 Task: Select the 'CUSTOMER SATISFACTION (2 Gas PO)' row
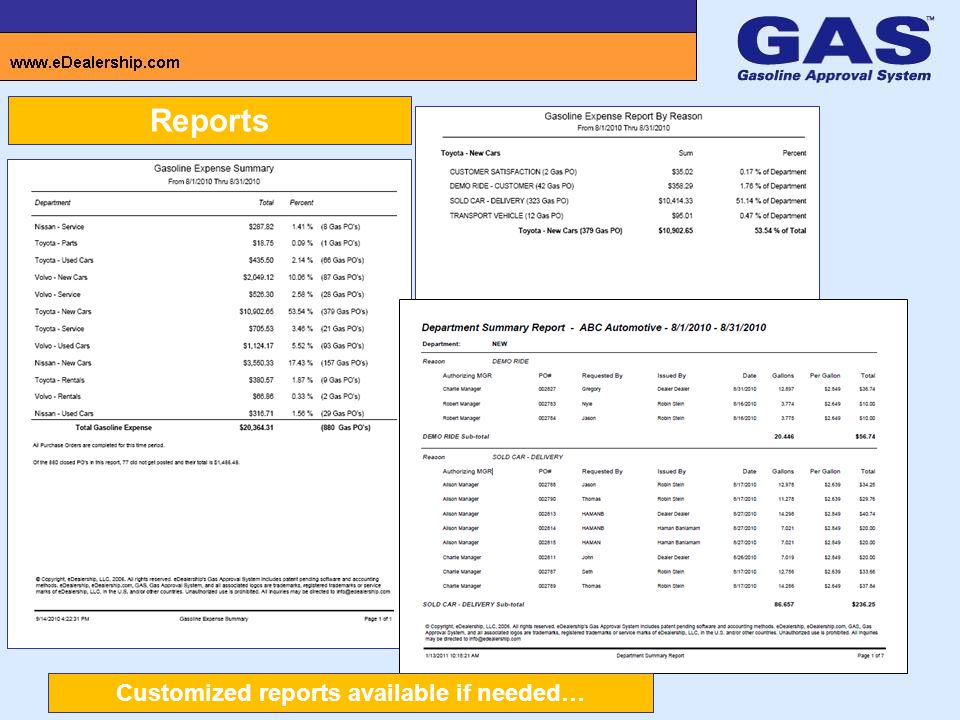click(x=628, y=172)
